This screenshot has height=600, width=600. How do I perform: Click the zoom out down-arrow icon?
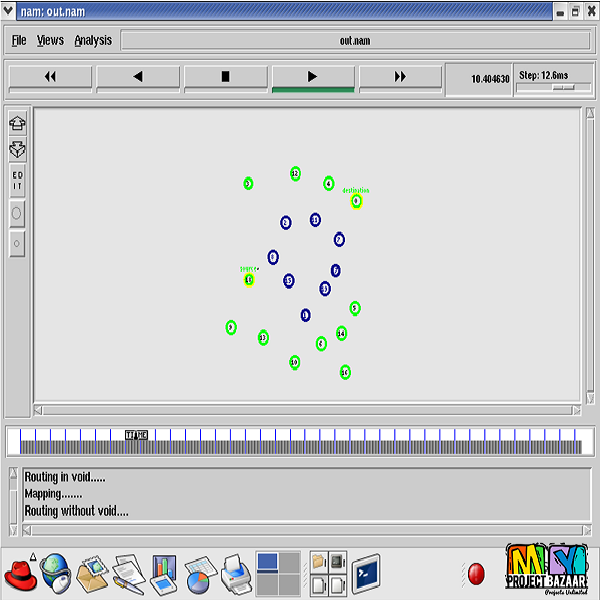(17, 149)
